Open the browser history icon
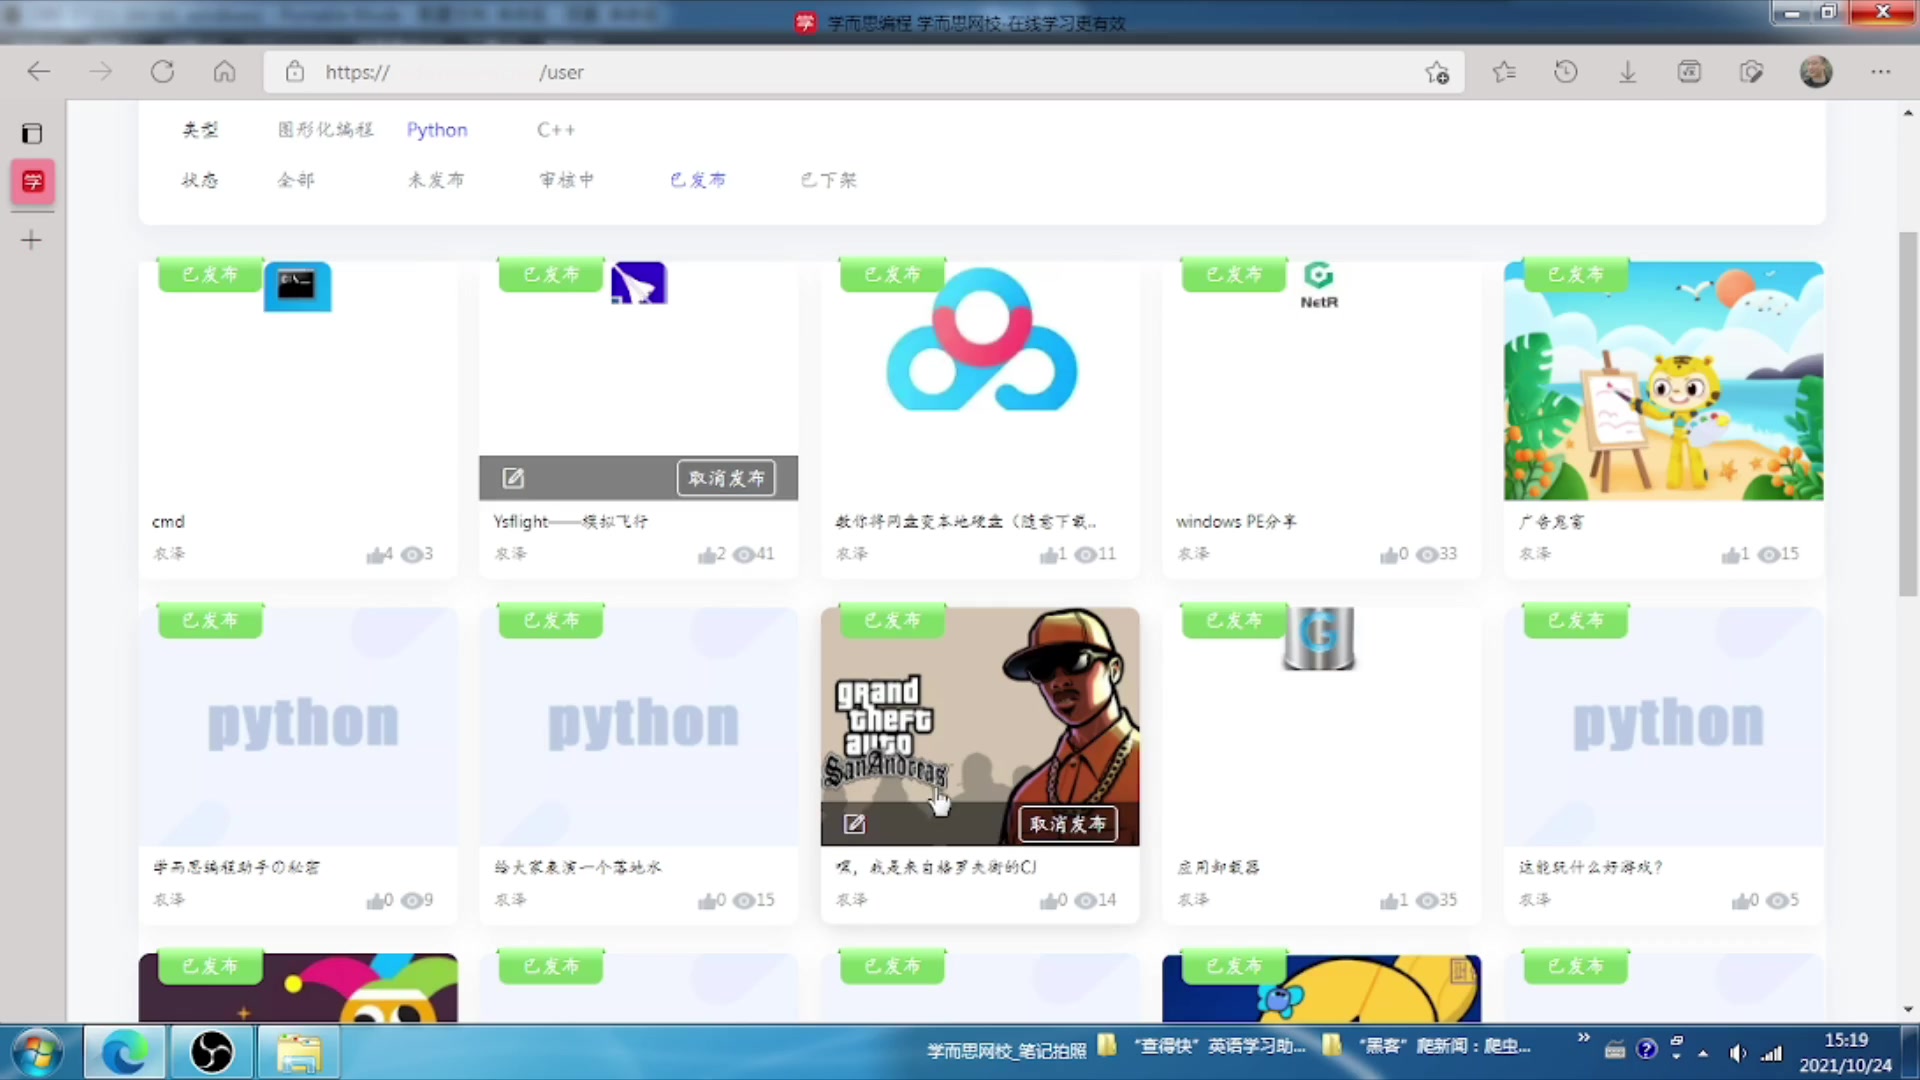 [1566, 72]
